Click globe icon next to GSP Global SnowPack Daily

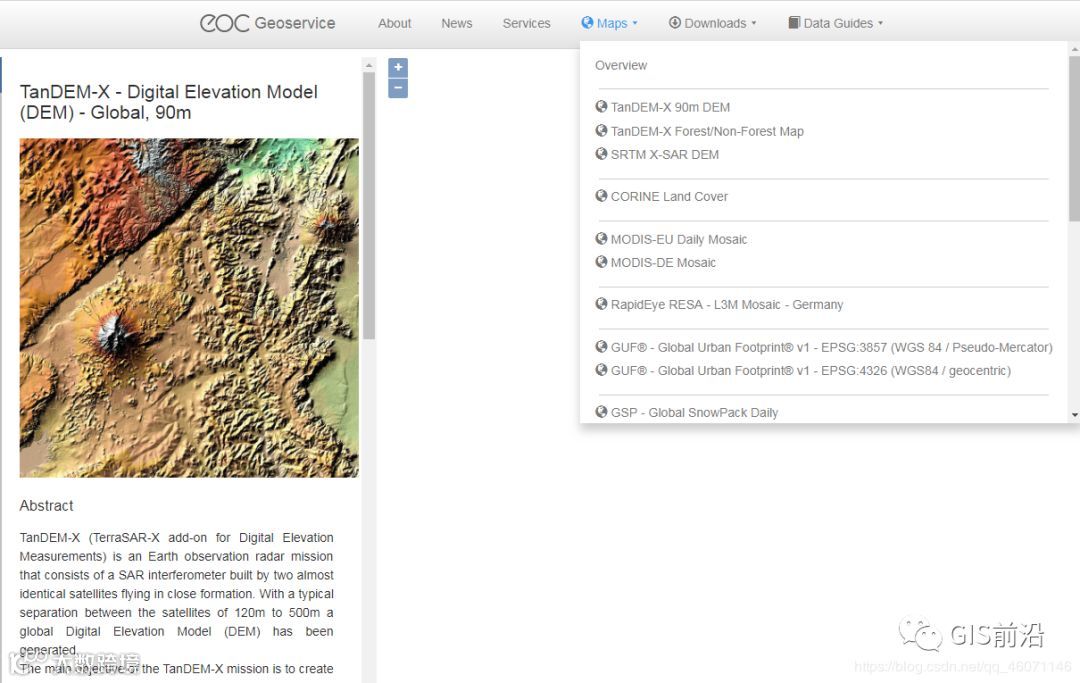pyautogui.click(x=601, y=412)
